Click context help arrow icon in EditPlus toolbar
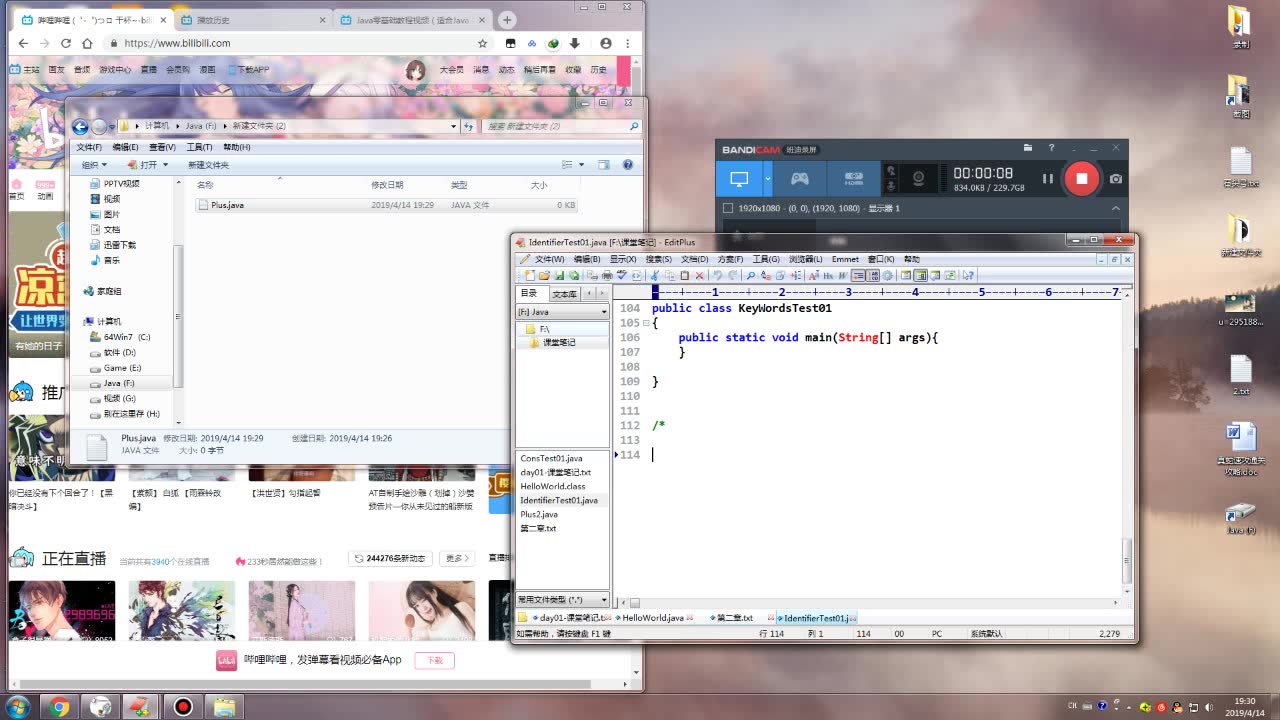The image size is (1280, 720). coord(968,275)
